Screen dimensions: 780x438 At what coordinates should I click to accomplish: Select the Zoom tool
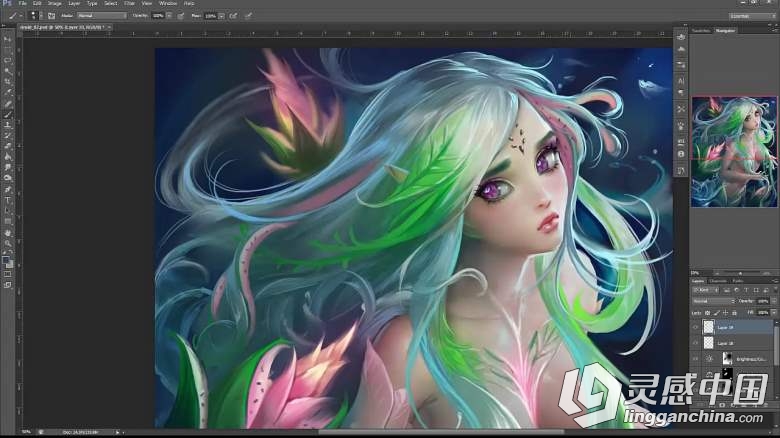point(7,243)
